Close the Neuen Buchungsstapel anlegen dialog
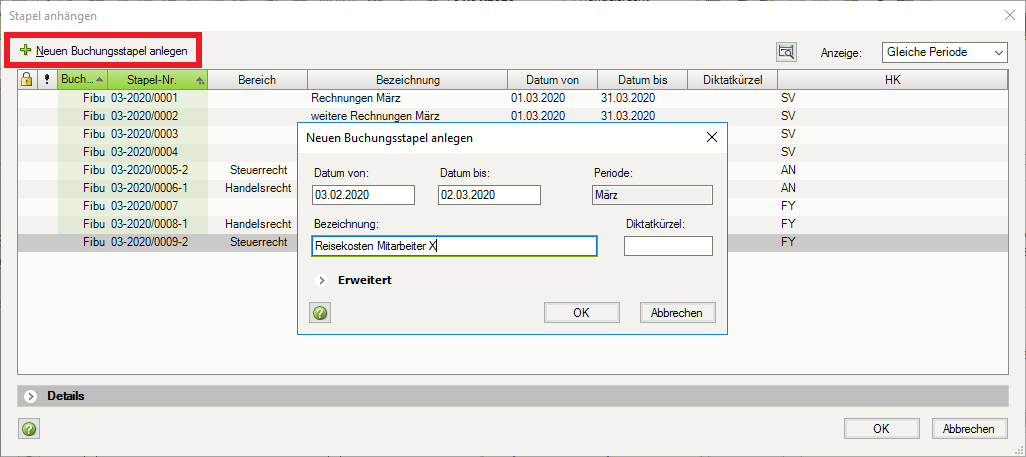This screenshot has height=457, width=1026. coord(712,137)
